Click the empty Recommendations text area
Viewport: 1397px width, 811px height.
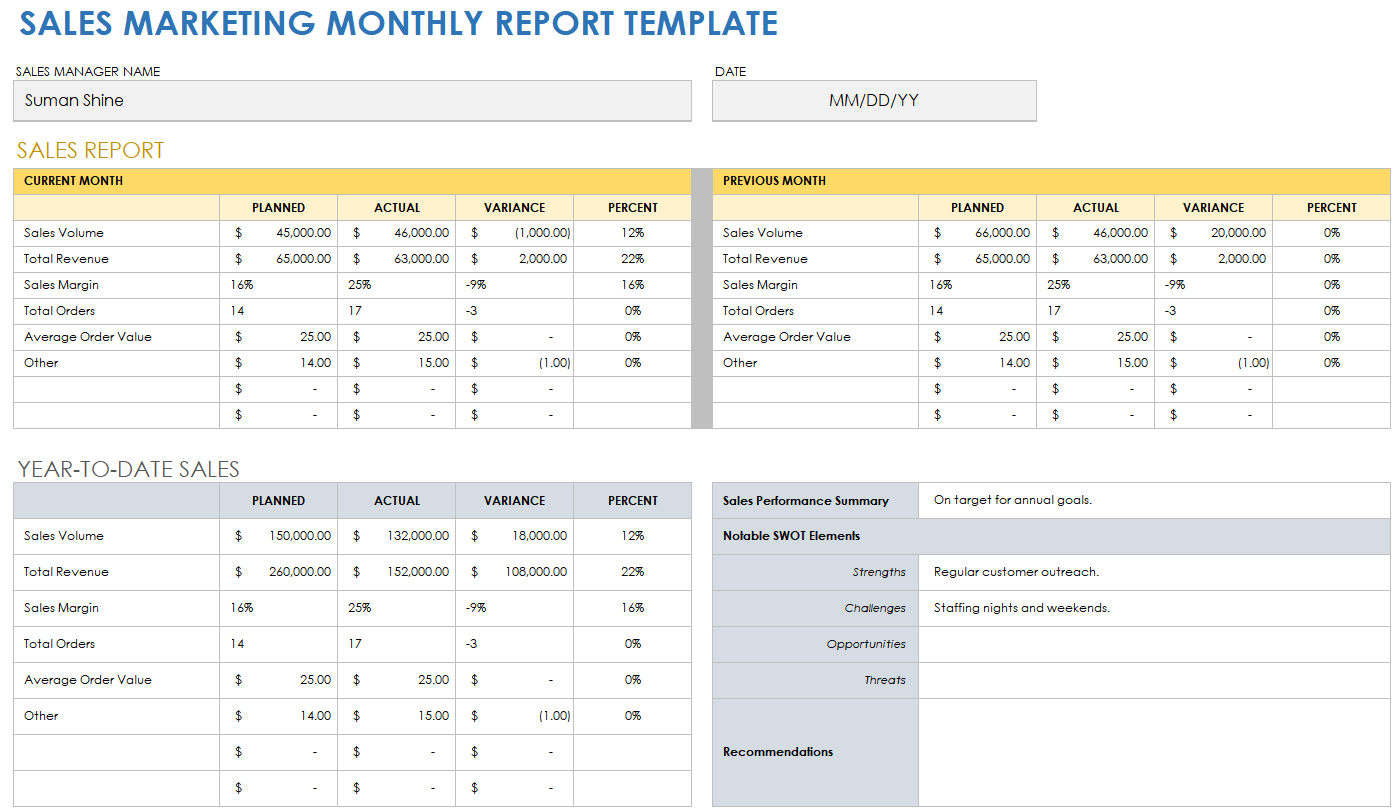click(1153, 752)
